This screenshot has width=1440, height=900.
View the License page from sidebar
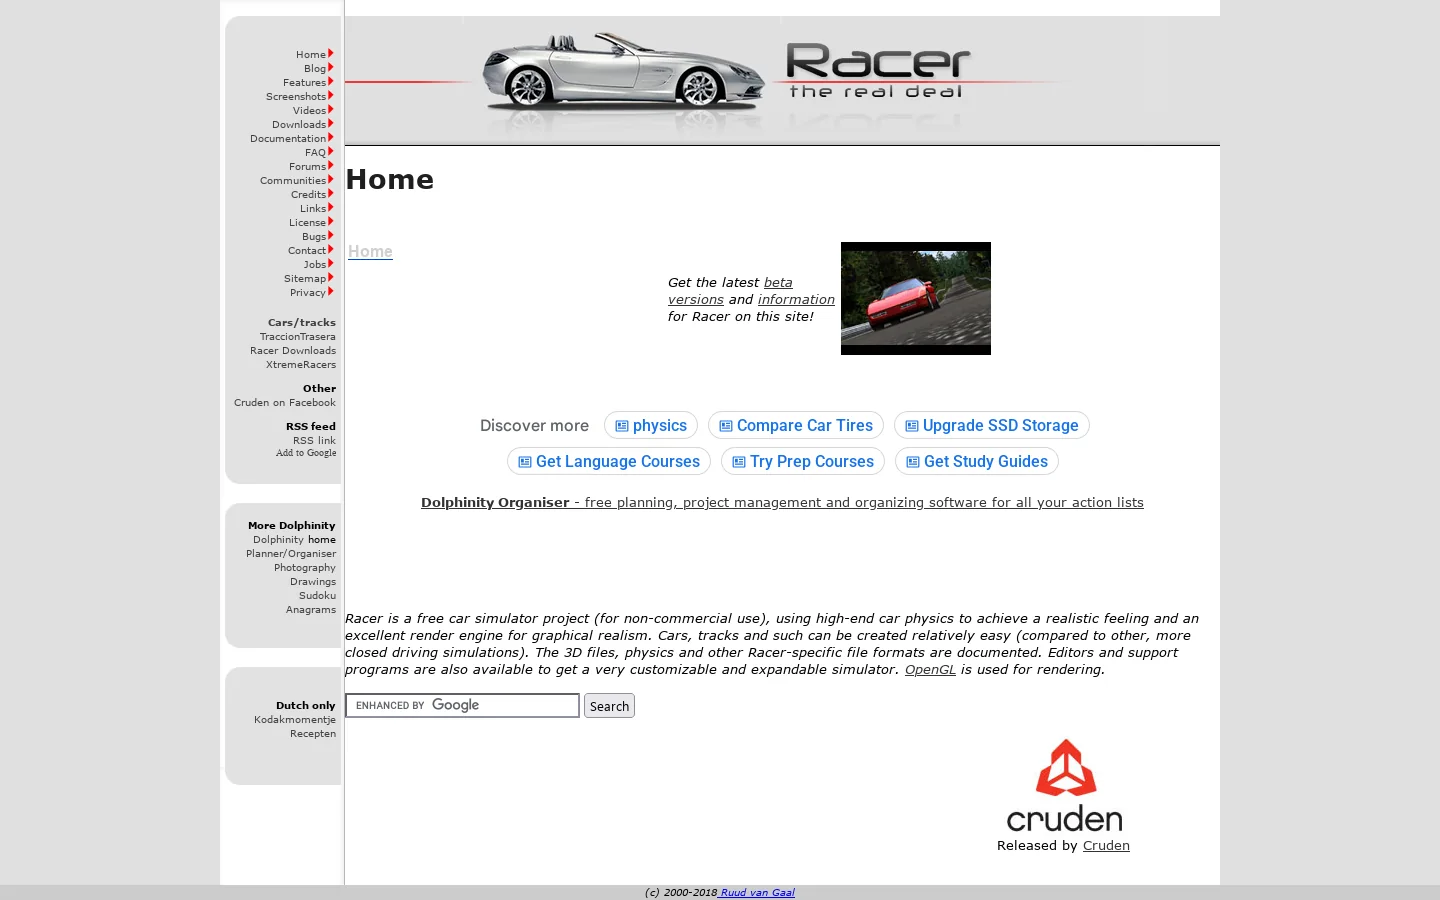click(307, 223)
